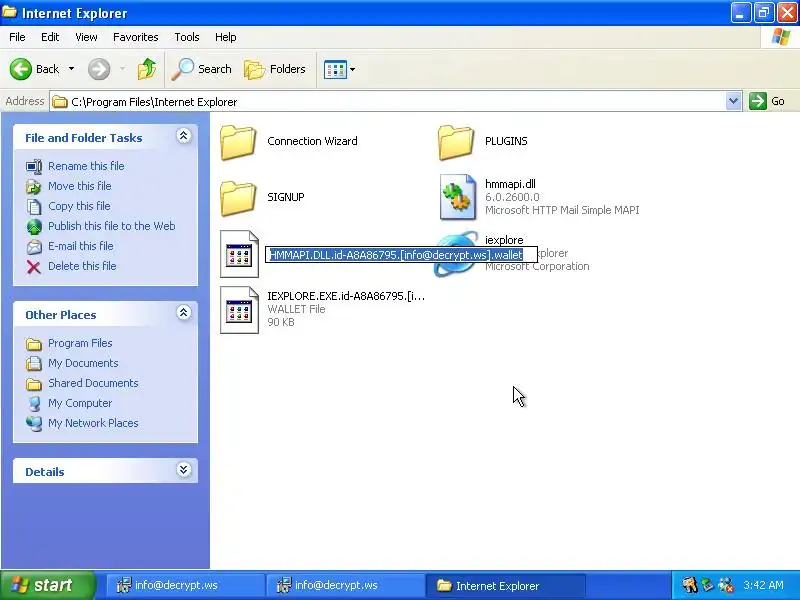800x600 pixels.
Task: Open the Search pane from toolbar
Action: coord(202,69)
